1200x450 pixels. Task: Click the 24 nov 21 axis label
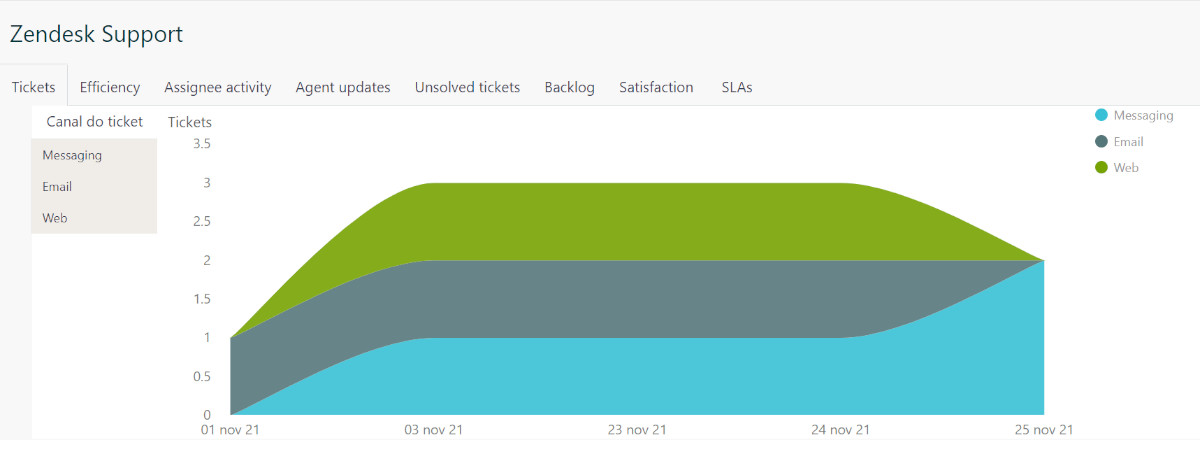point(840,430)
